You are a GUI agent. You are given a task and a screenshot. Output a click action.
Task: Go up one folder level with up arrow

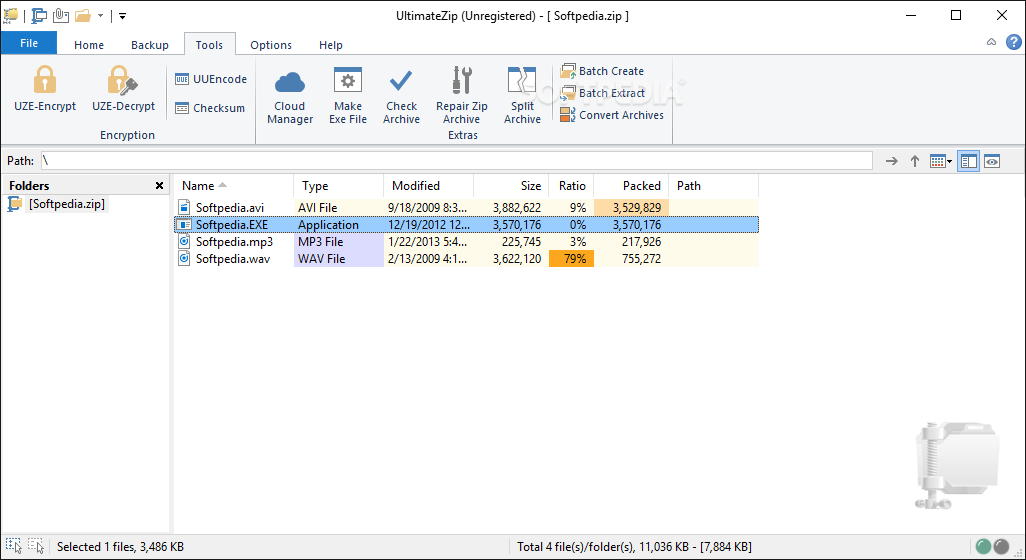pos(915,161)
